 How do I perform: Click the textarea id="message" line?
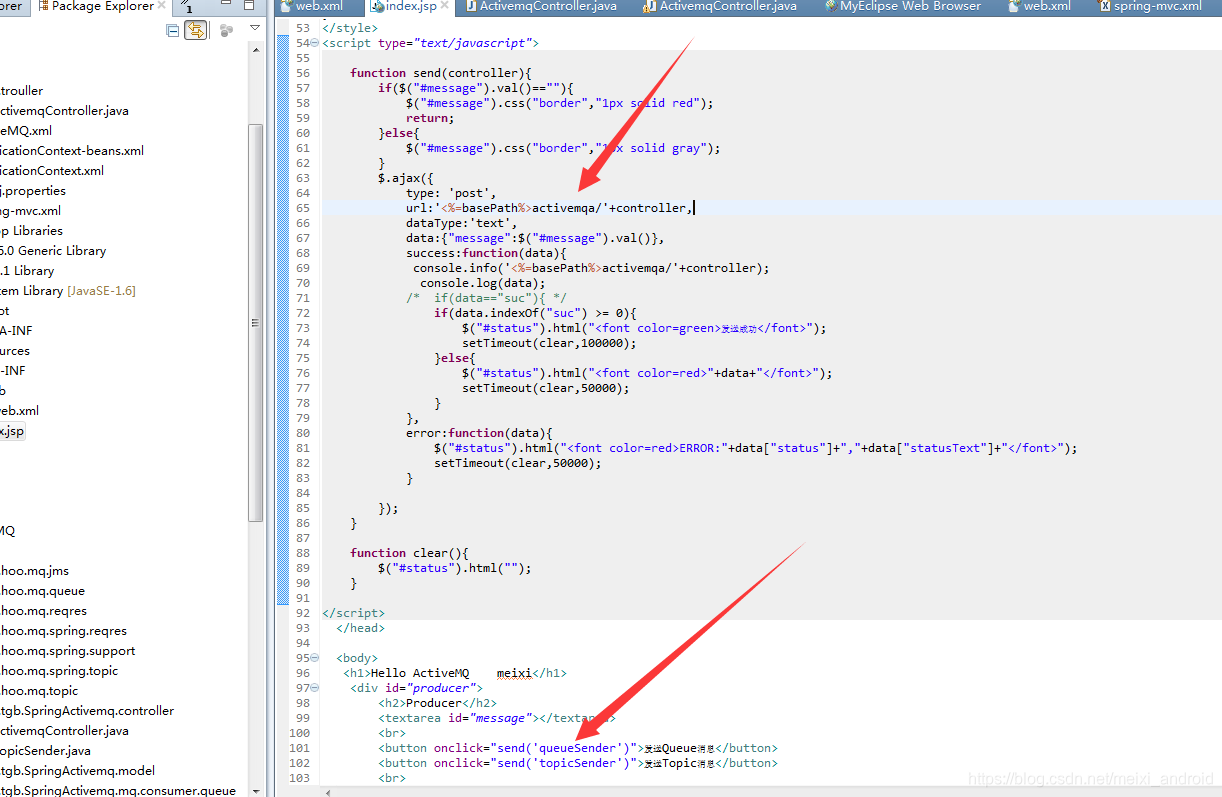tap(496, 718)
